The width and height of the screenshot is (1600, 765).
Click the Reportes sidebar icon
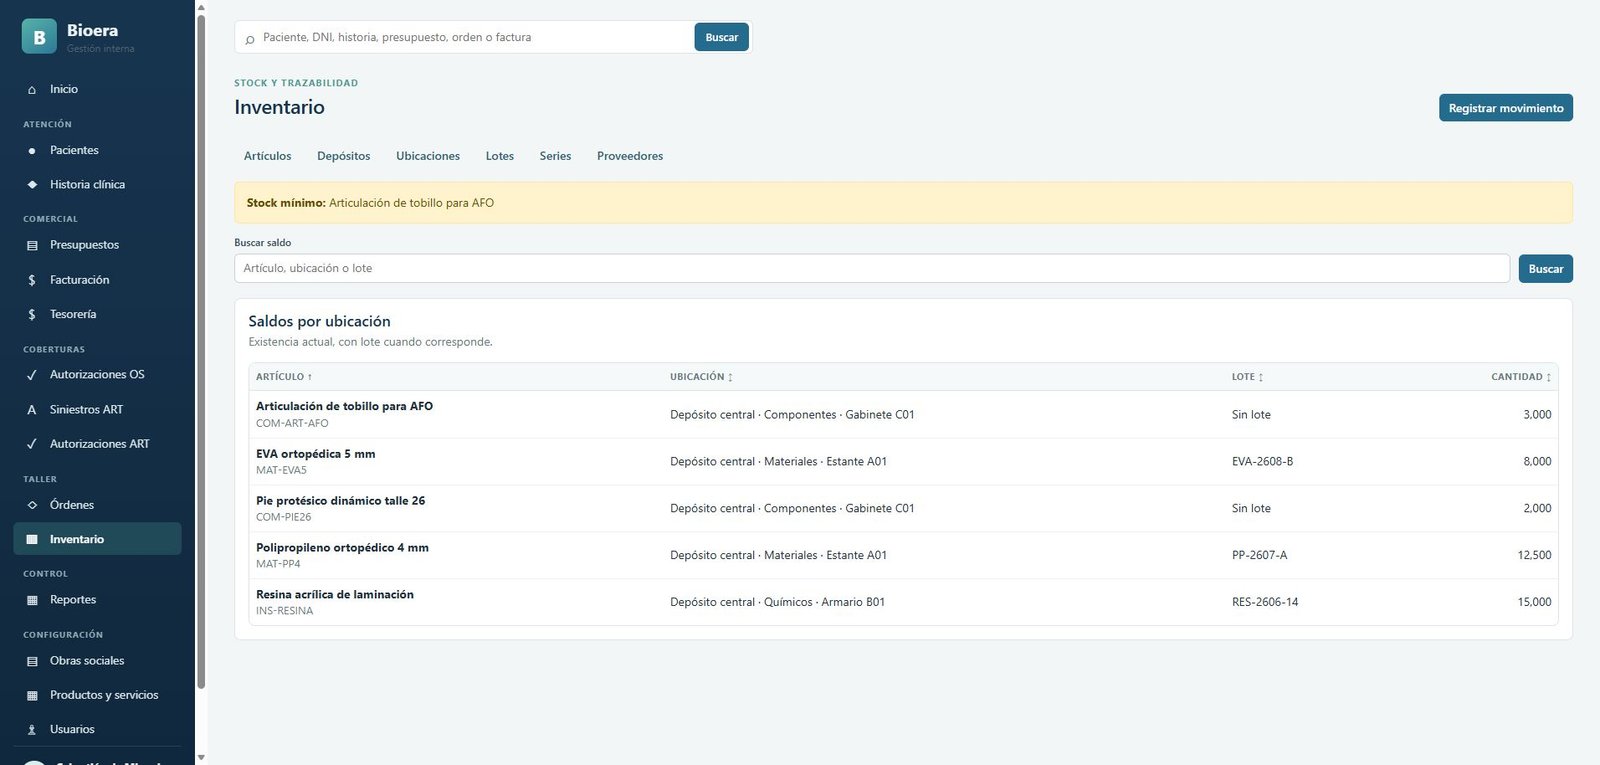tap(32, 600)
